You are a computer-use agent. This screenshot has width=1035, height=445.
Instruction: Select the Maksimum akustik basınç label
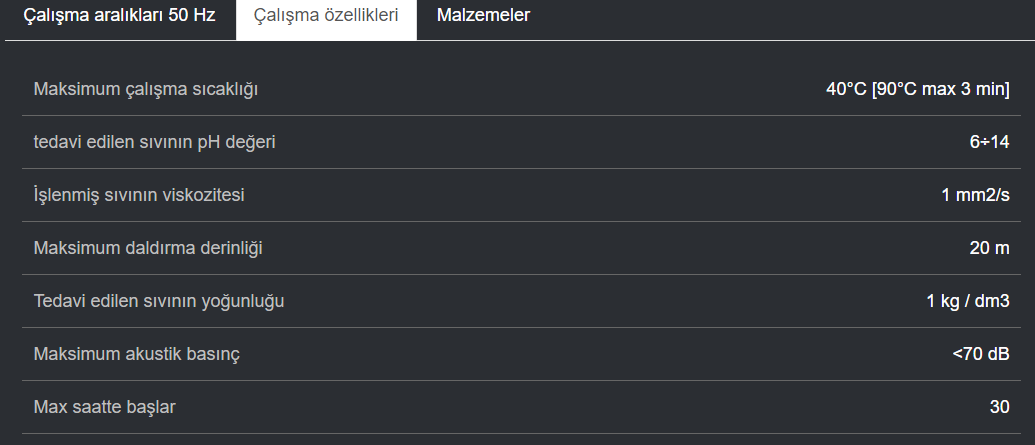pos(137,354)
